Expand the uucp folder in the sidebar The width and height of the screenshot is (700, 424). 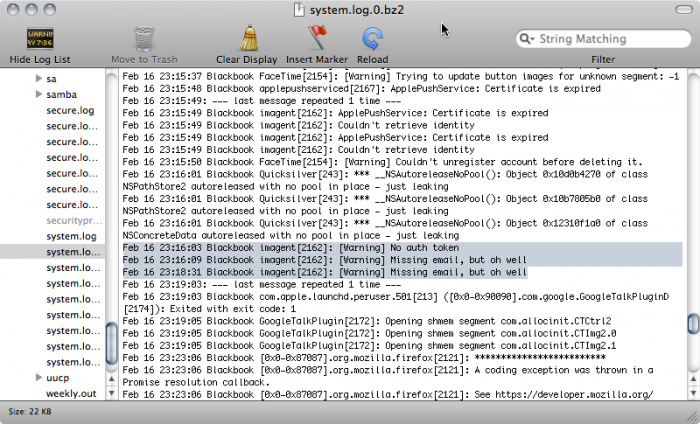38,378
